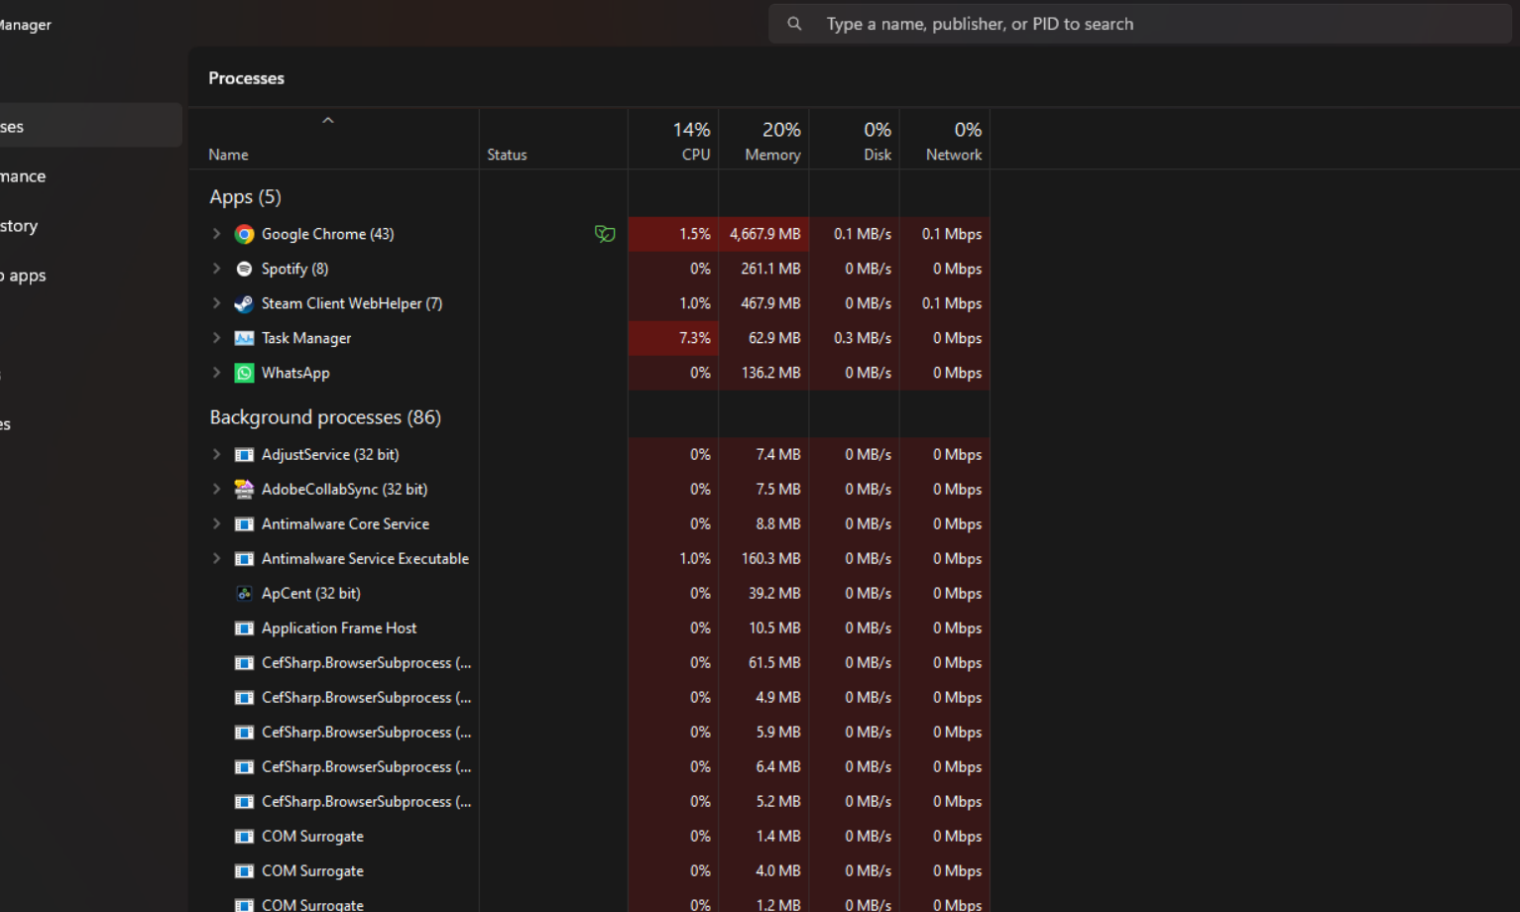Expand the AdobeCollabSync (32 bit) row
This screenshot has width=1520, height=912.
click(216, 489)
